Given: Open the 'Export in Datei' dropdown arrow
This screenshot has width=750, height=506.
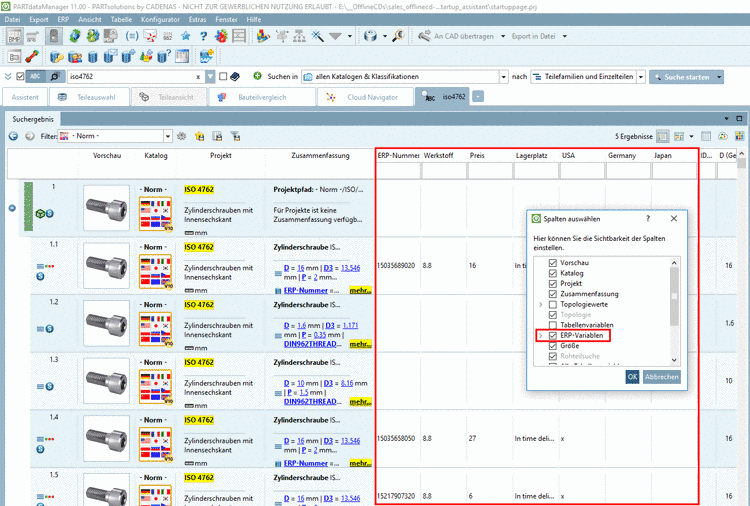Looking at the screenshot, I should coord(564,36).
